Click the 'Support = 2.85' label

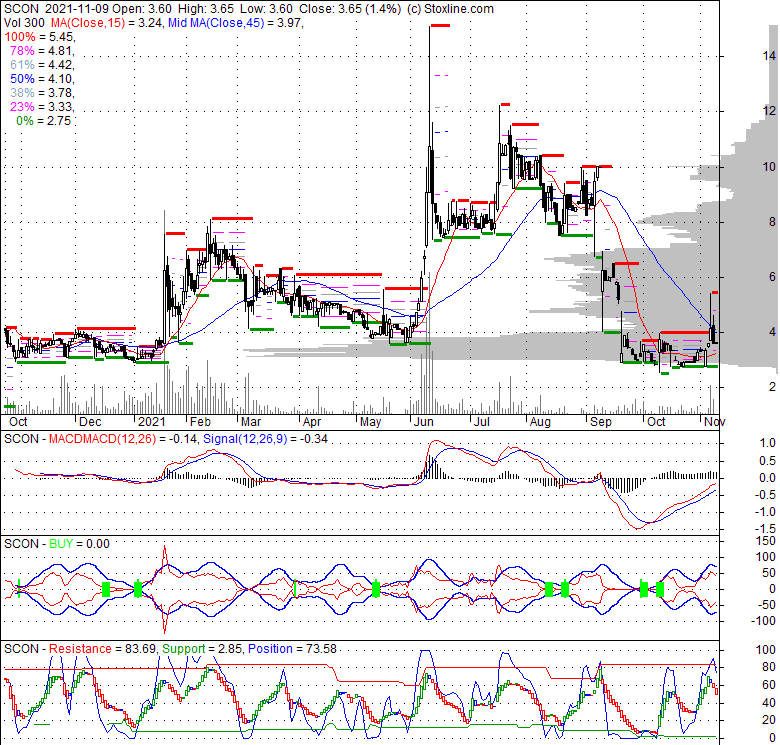coord(202,649)
